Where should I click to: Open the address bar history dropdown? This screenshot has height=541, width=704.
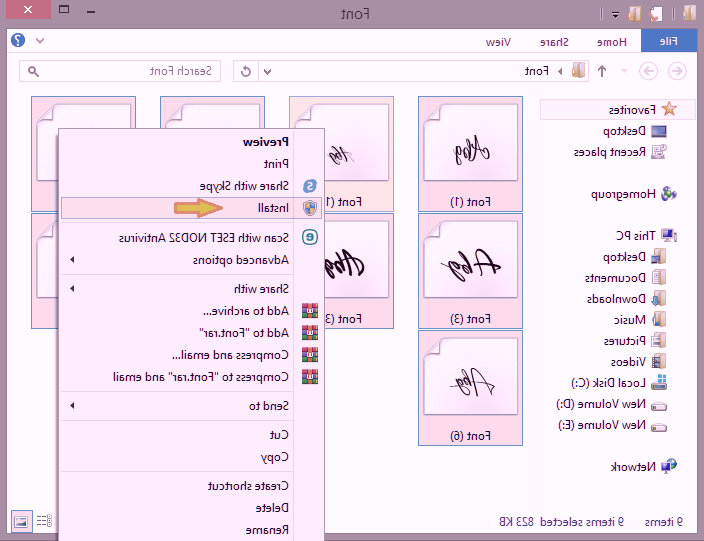click(267, 71)
